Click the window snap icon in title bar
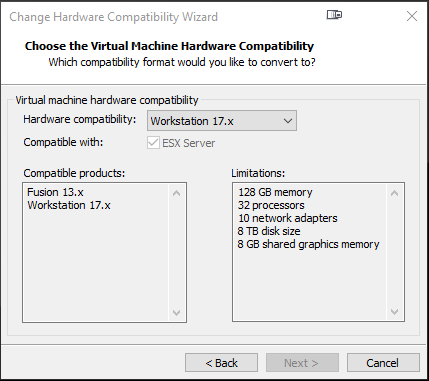This screenshot has width=429, height=381. 334,15
